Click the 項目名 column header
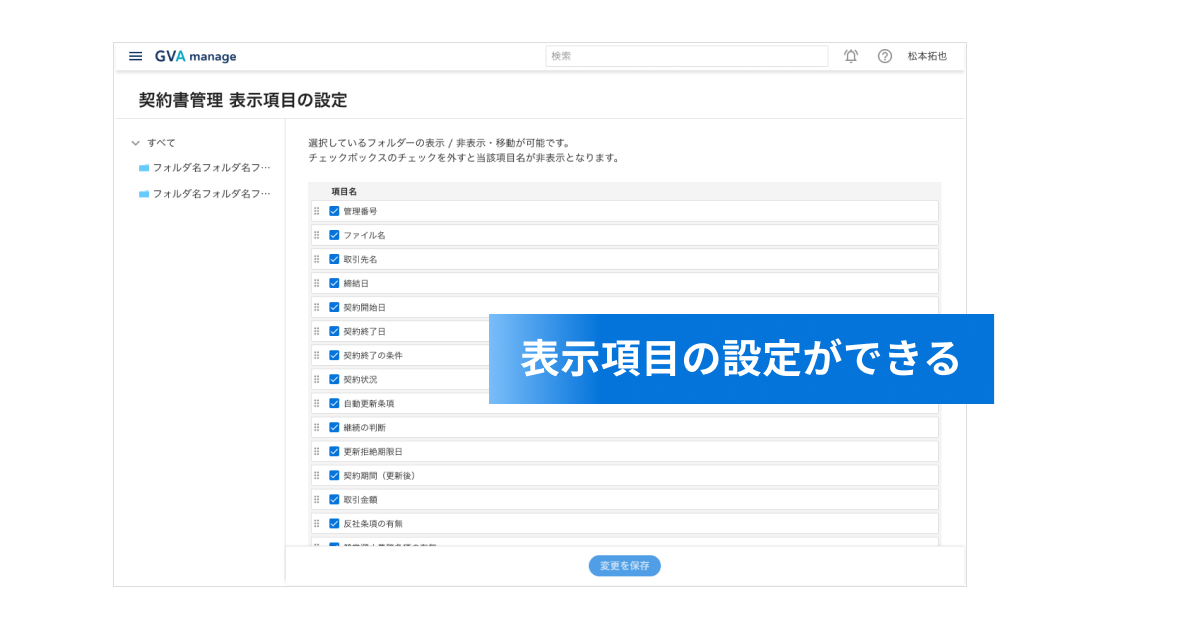Viewport: 1200px width, 630px height. point(344,190)
